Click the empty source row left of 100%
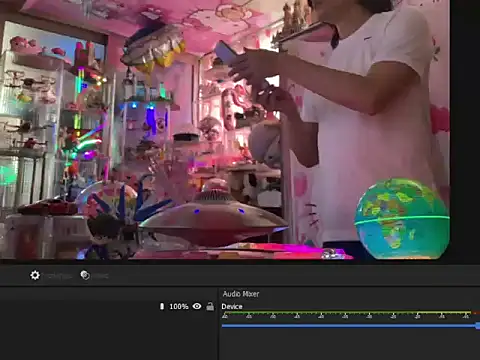This screenshot has height=360, width=480. [x=79, y=306]
